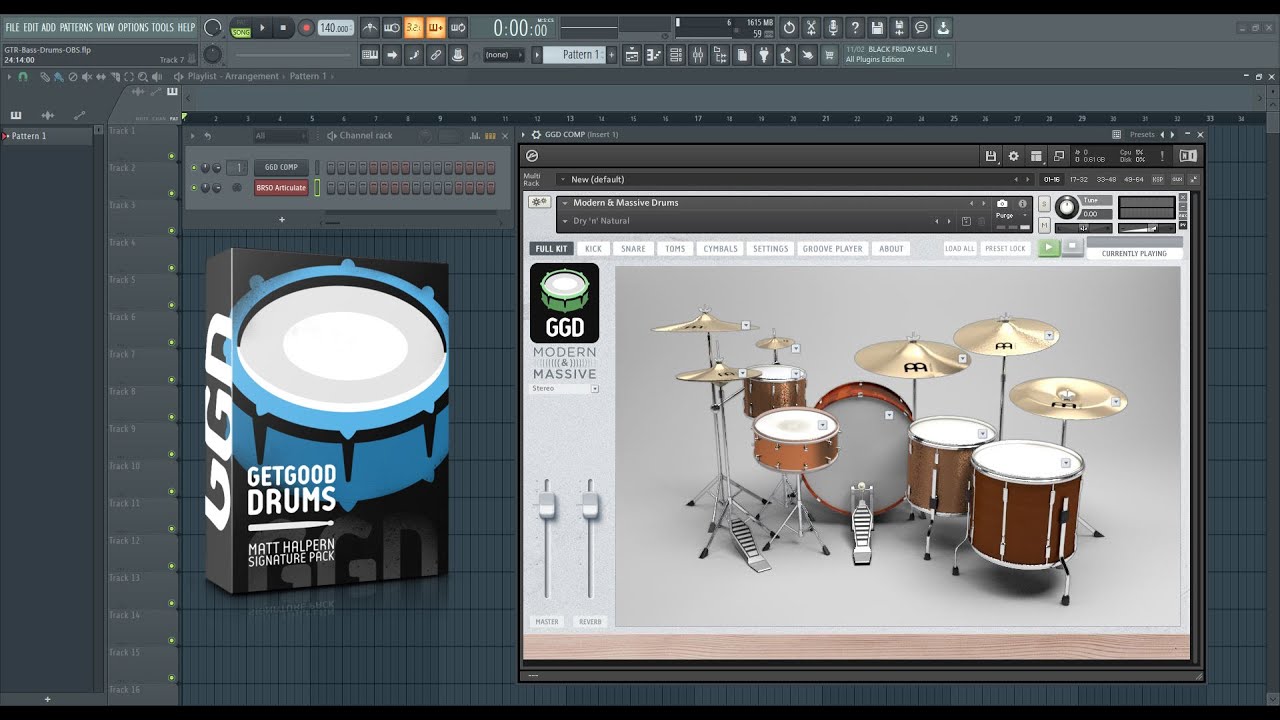Screen dimensions: 1280x720
Task: Click the GGD COMP channel button
Action: (281, 167)
